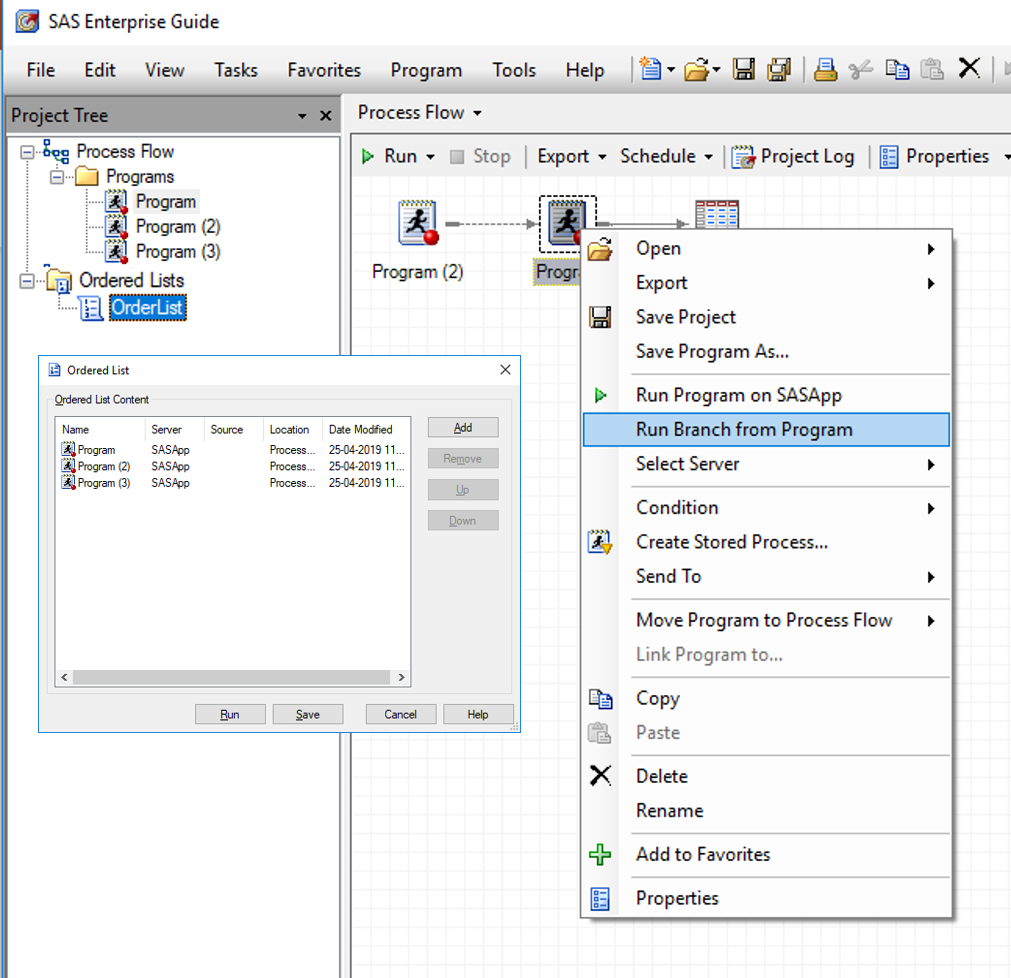Viewport: 1011px width, 978px height.
Task: Open the Schedule toolbar dropdown
Action: point(709,157)
